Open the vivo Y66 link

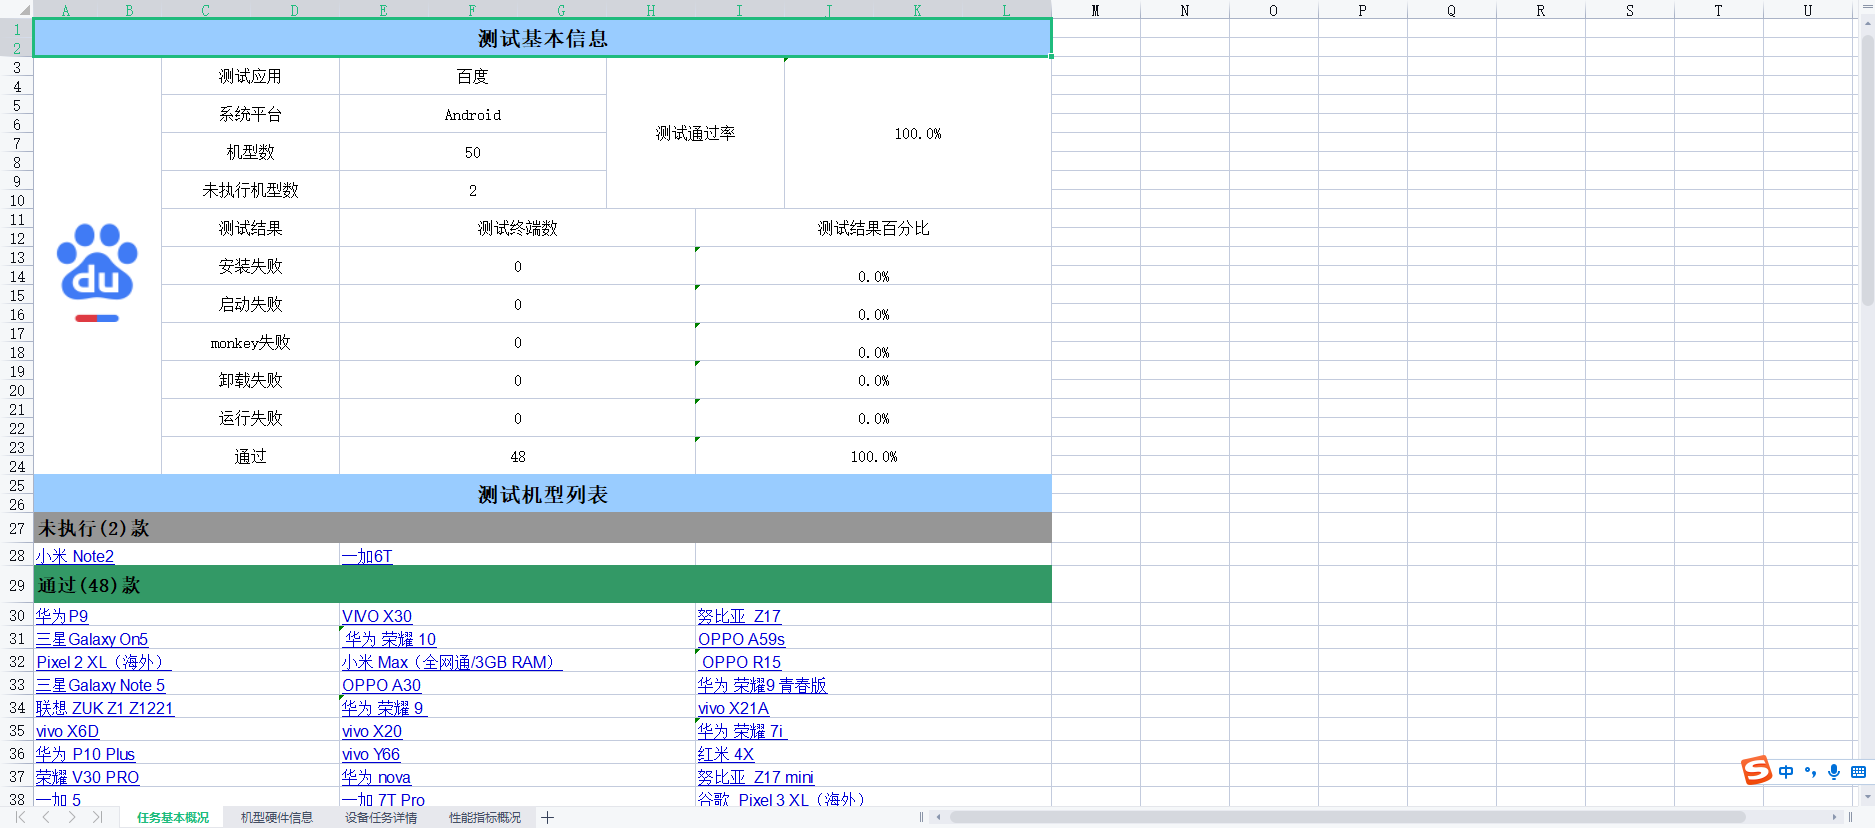pyautogui.click(x=371, y=754)
